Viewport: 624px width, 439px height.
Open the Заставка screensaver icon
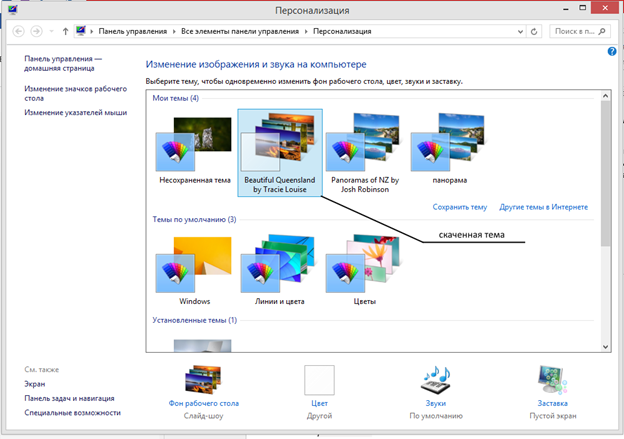[552, 380]
